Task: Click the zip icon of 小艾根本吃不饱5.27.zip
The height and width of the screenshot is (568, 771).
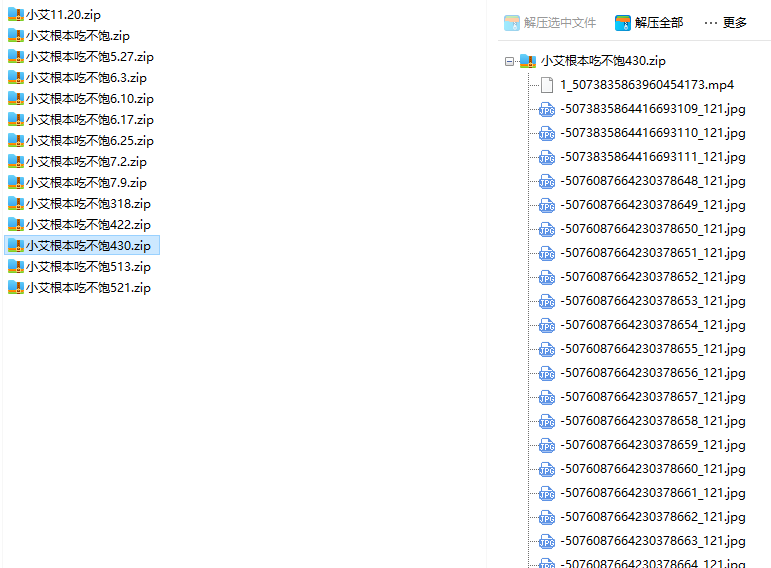Action: [15, 57]
